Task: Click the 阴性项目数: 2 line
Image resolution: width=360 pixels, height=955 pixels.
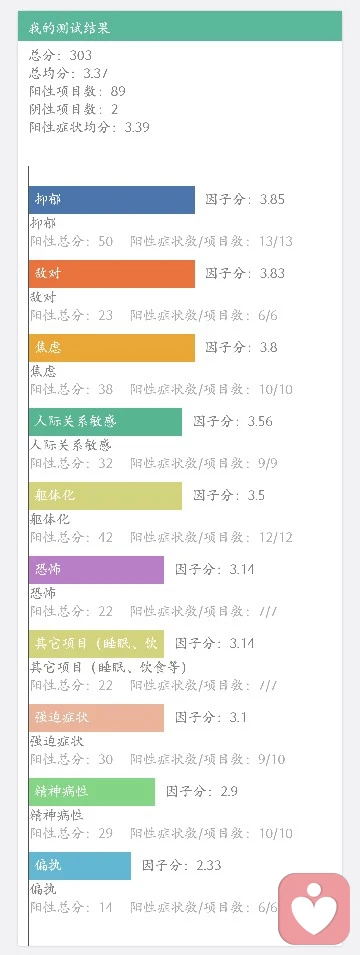Action: [x=73, y=110]
